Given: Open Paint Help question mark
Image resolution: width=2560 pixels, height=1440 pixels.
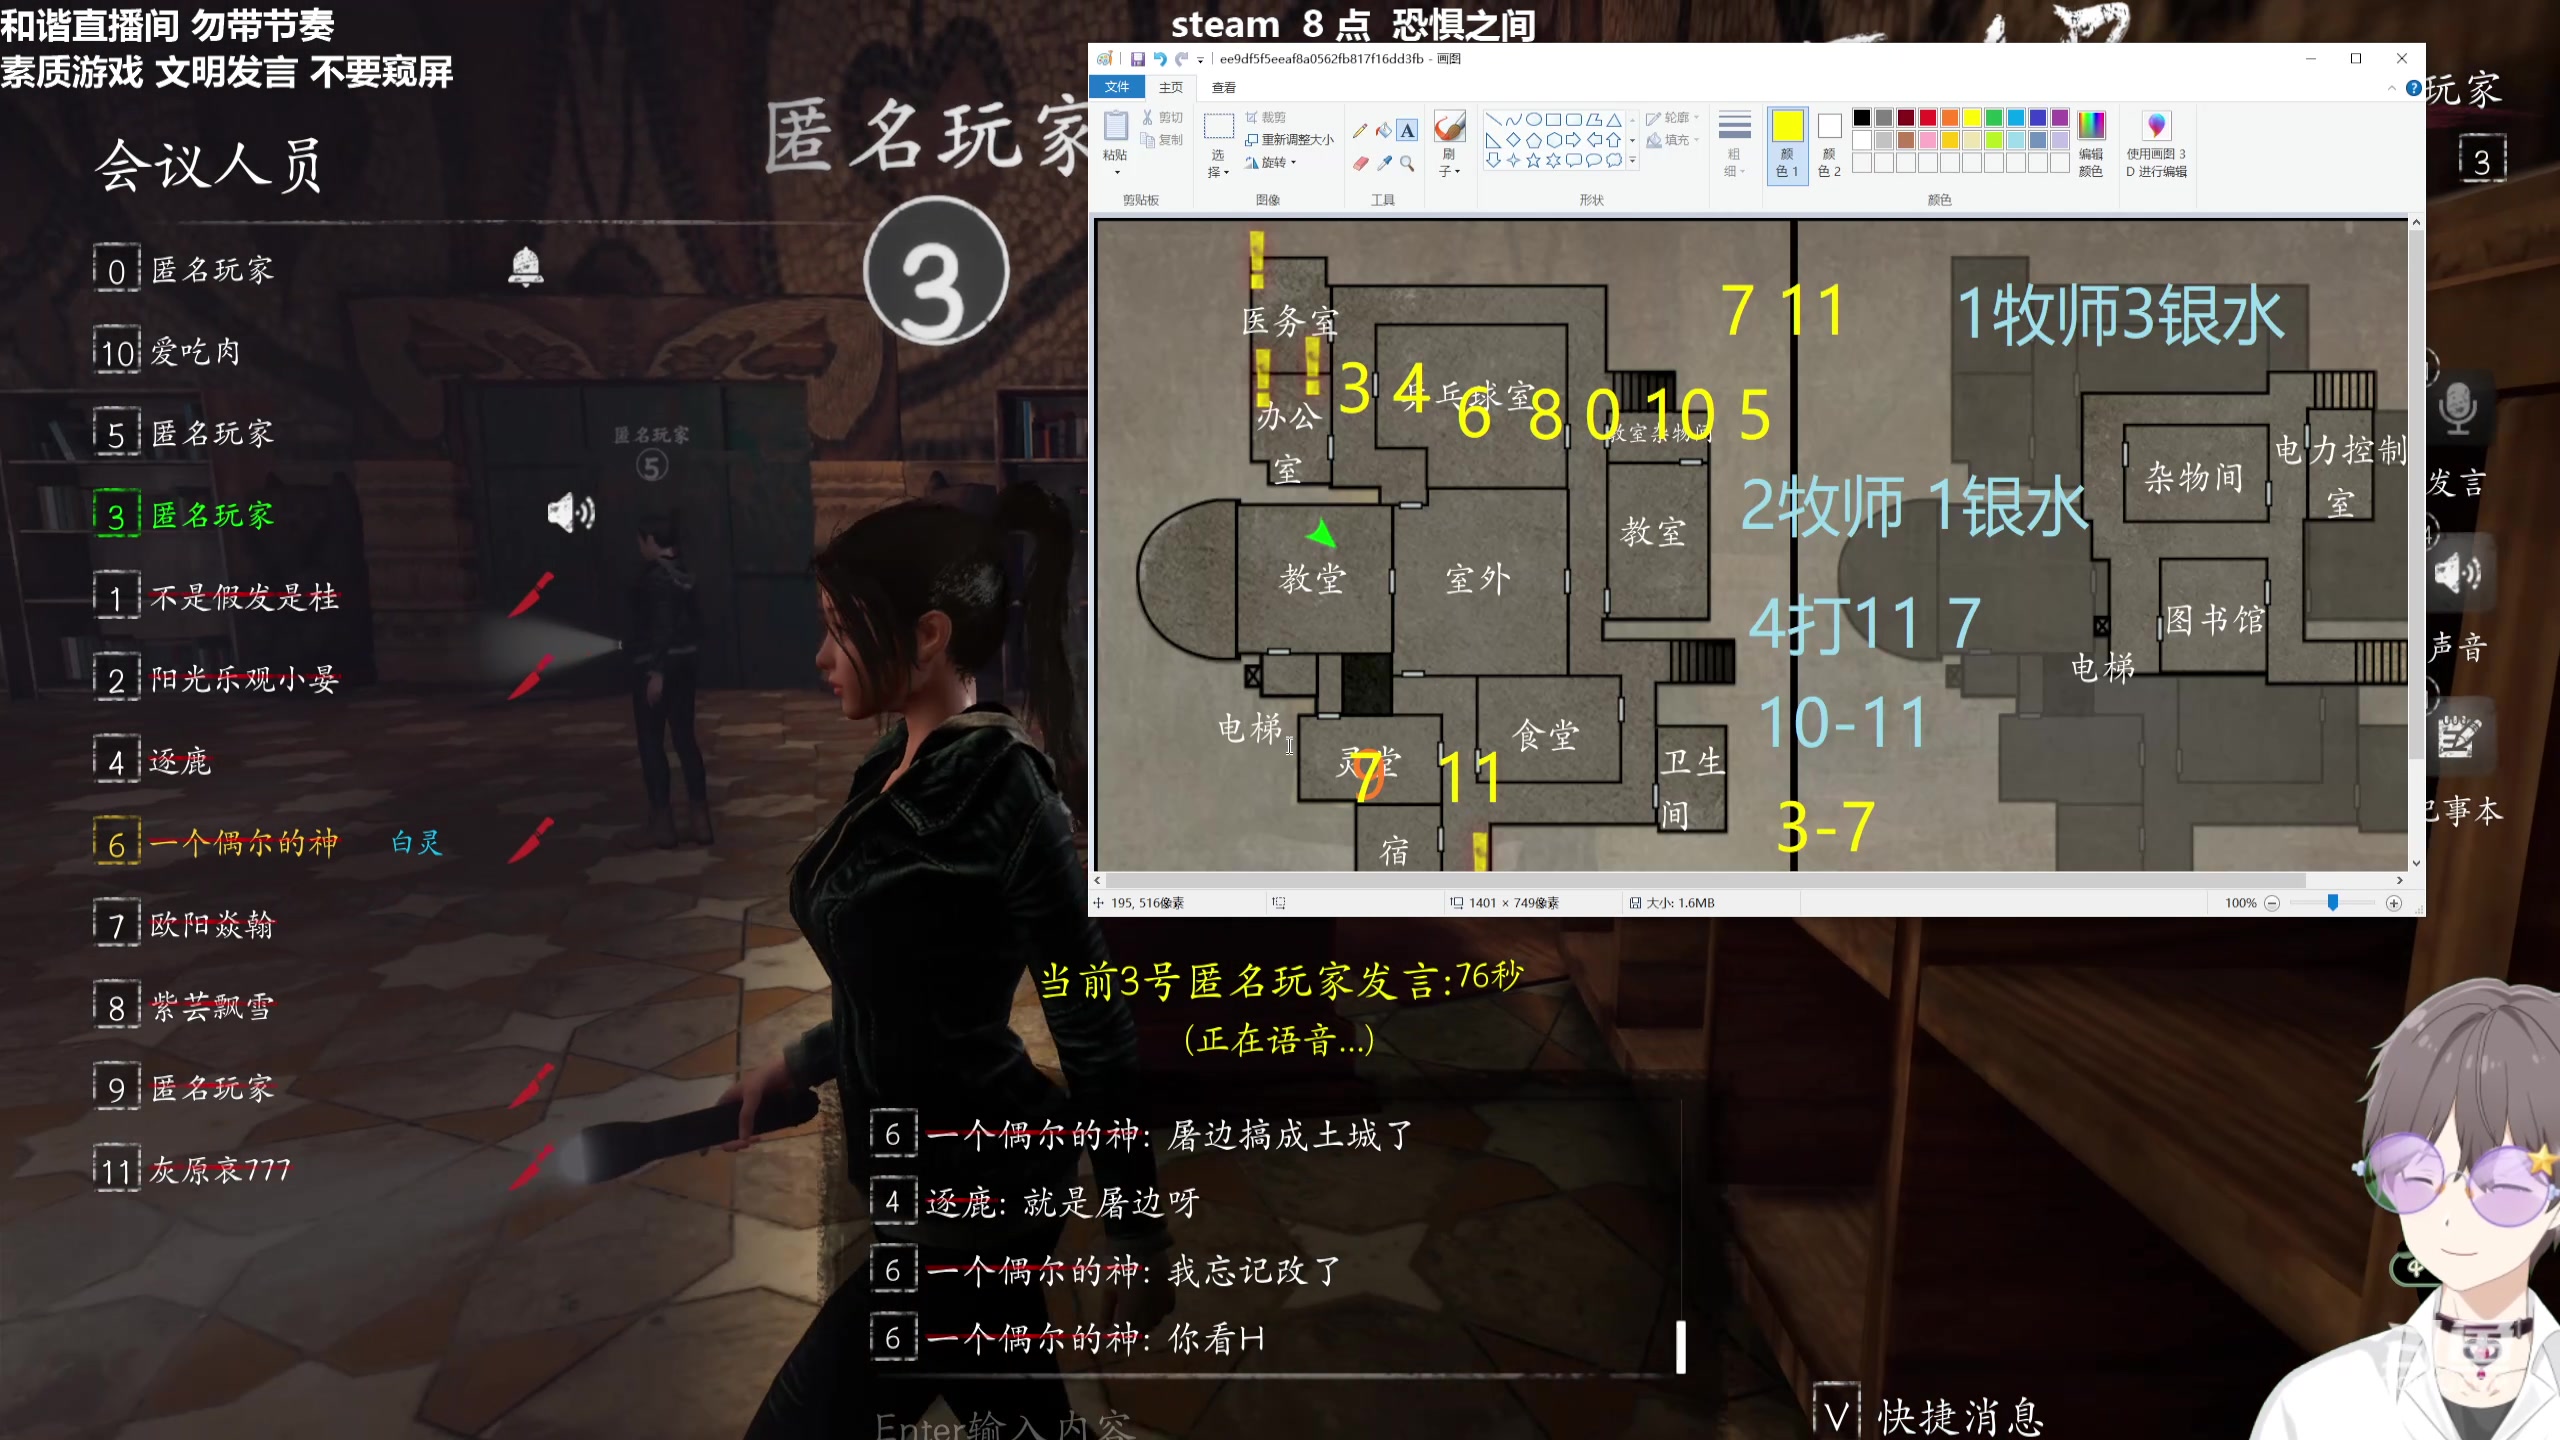Looking at the screenshot, I should point(2413,88).
